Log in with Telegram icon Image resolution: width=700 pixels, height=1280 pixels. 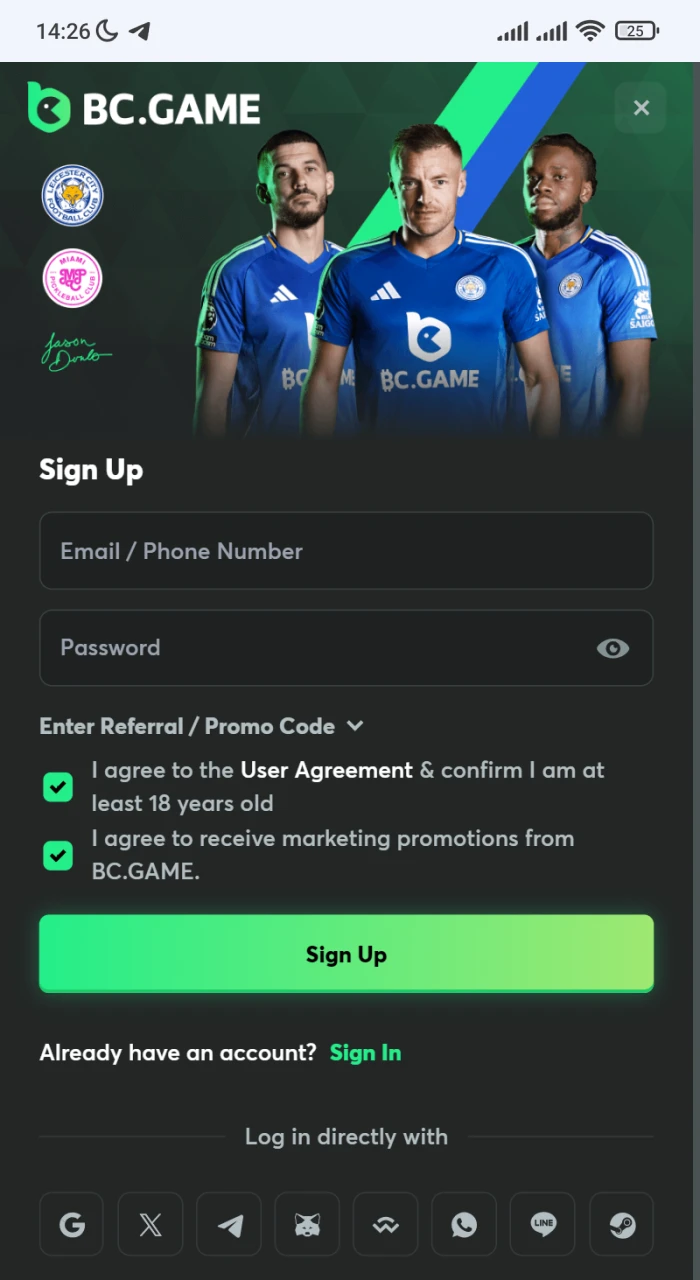229,1224
